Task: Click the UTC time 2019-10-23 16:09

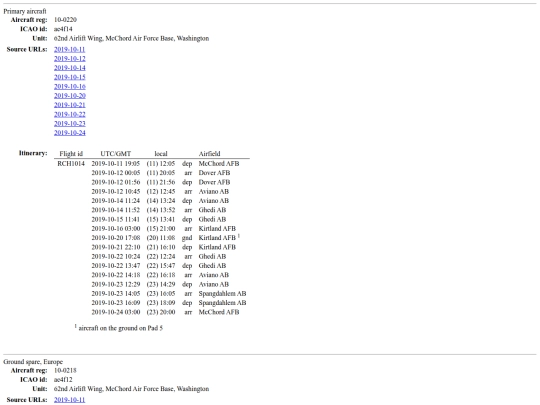Action: 116,303
